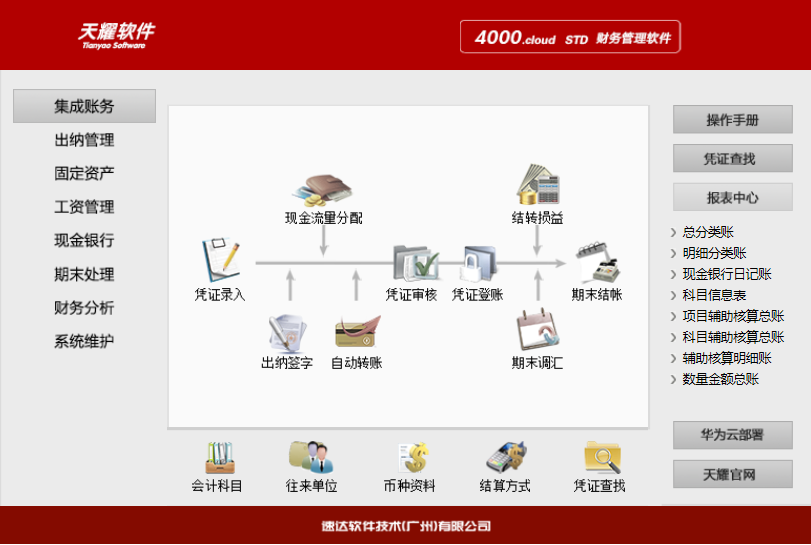Click the 凭证登账 posting lock icon
The image size is (811, 545).
point(478,264)
